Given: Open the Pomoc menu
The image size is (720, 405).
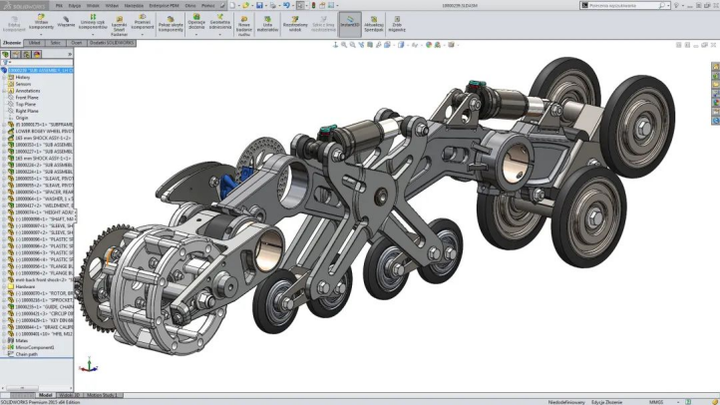Looking at the screenshot, I should coord(208,6).
